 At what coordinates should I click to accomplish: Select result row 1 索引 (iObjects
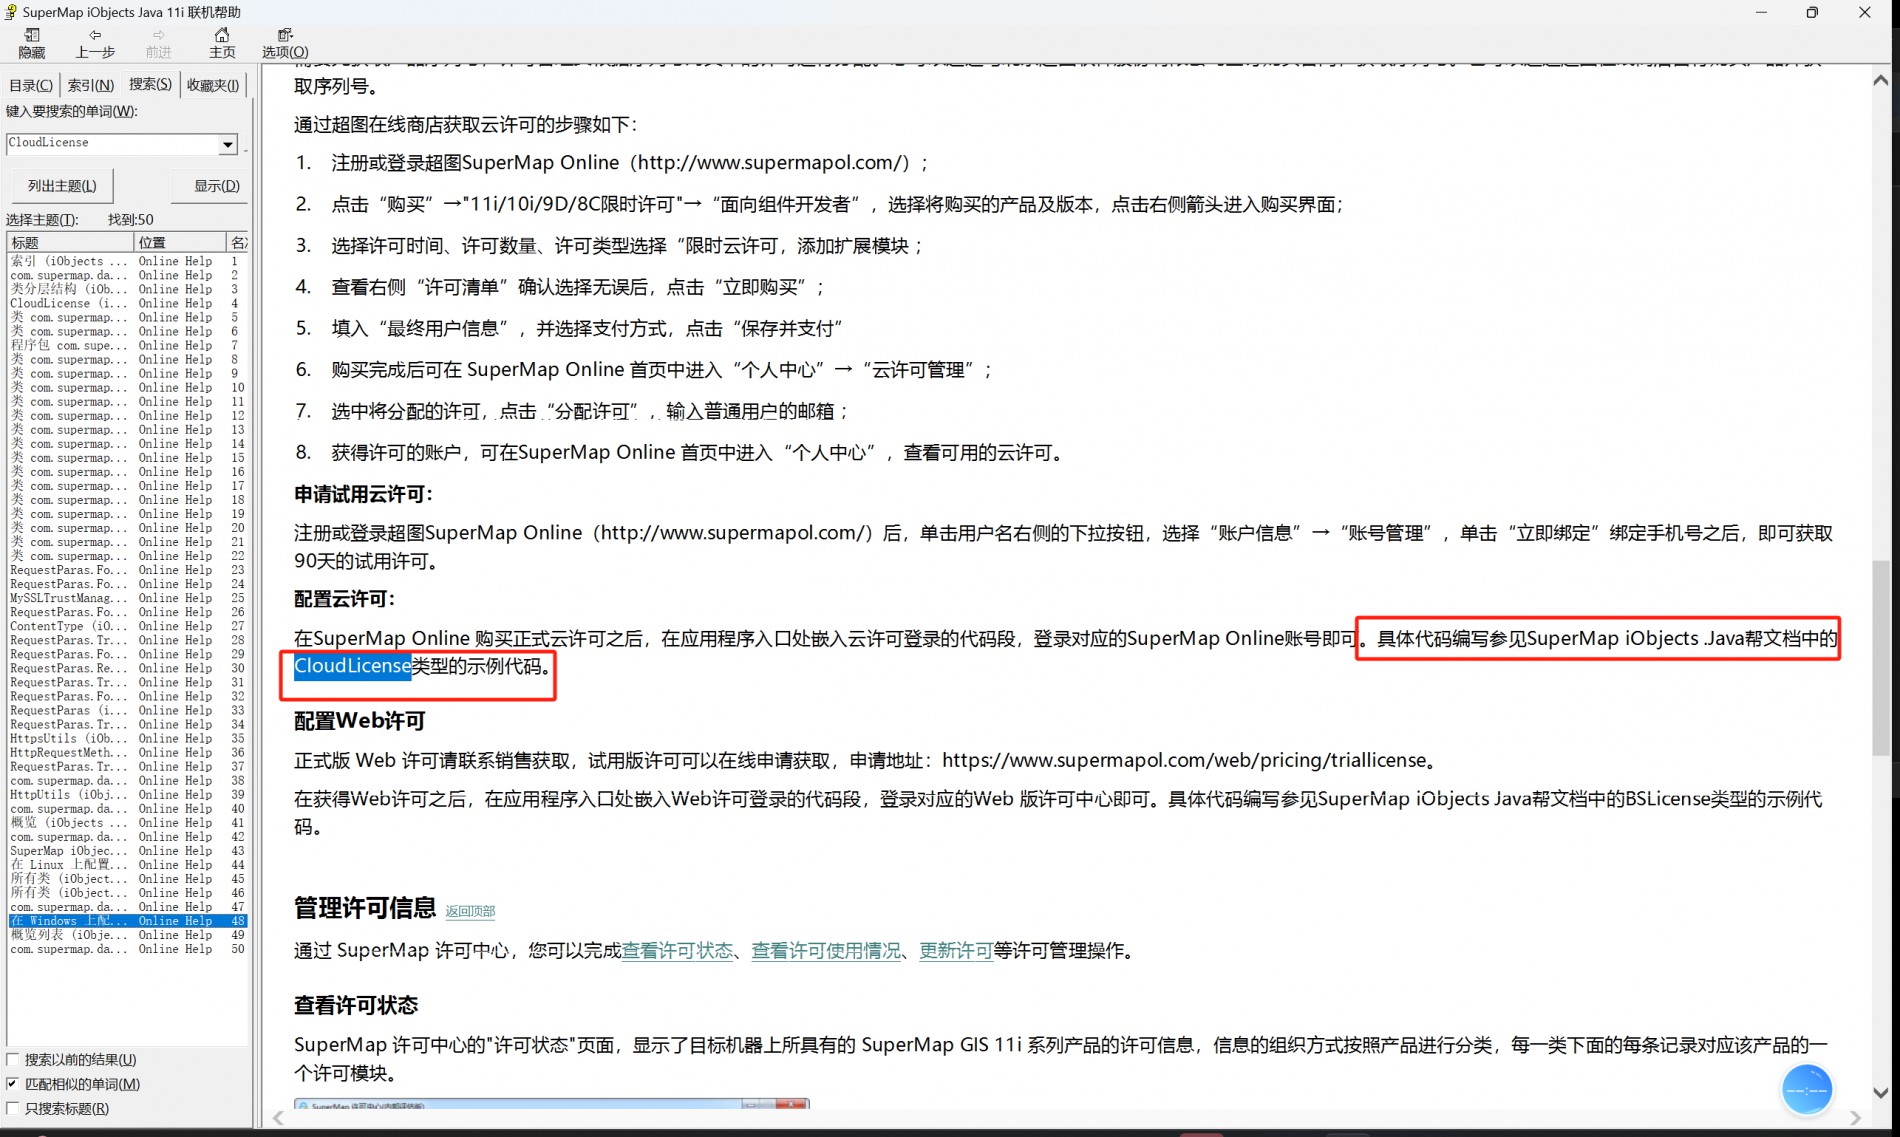click(128, 261)
